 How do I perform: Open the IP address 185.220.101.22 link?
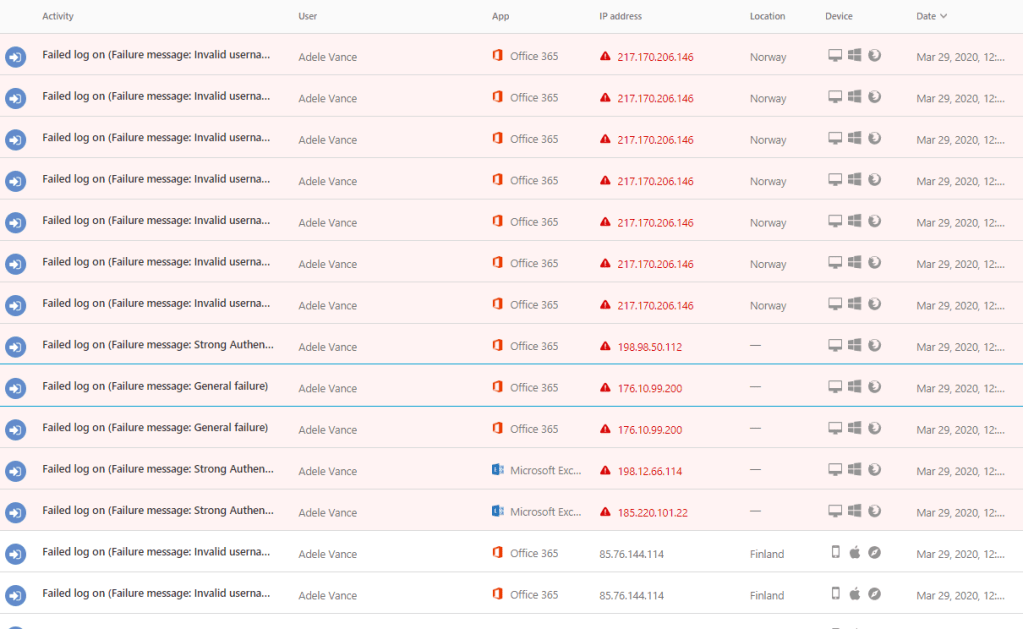pyautogui.click(x=652, y=513)
